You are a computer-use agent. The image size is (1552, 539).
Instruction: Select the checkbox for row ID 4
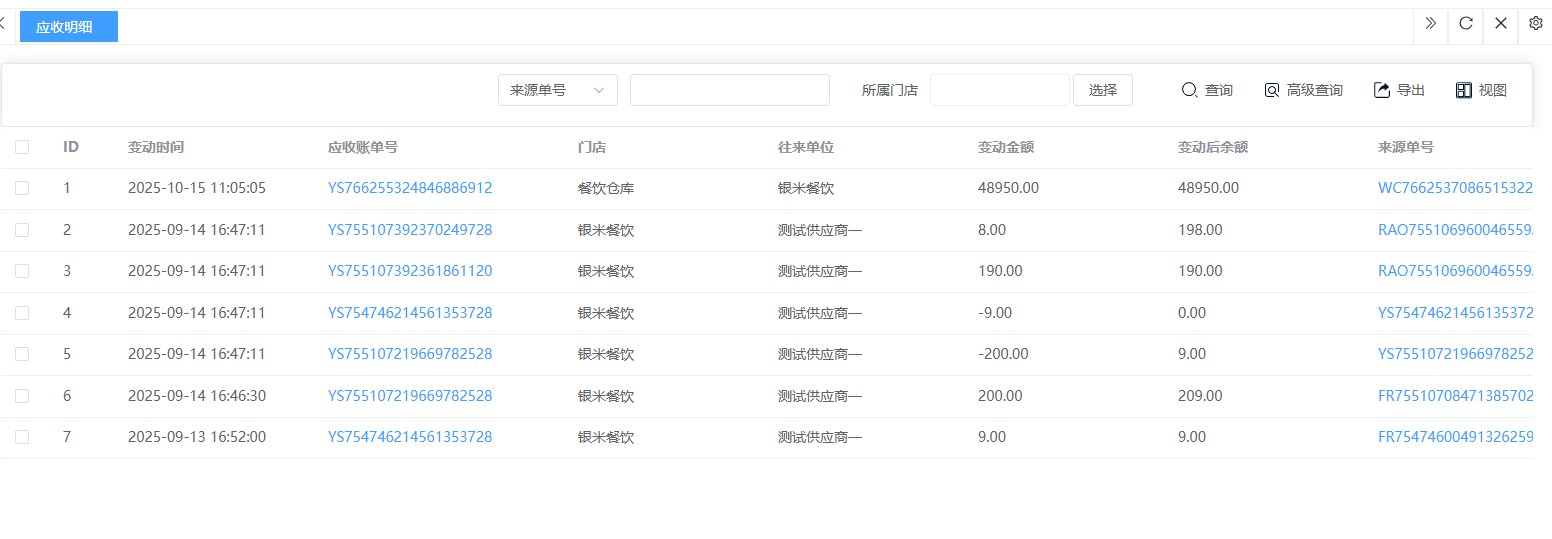point(22,313)
